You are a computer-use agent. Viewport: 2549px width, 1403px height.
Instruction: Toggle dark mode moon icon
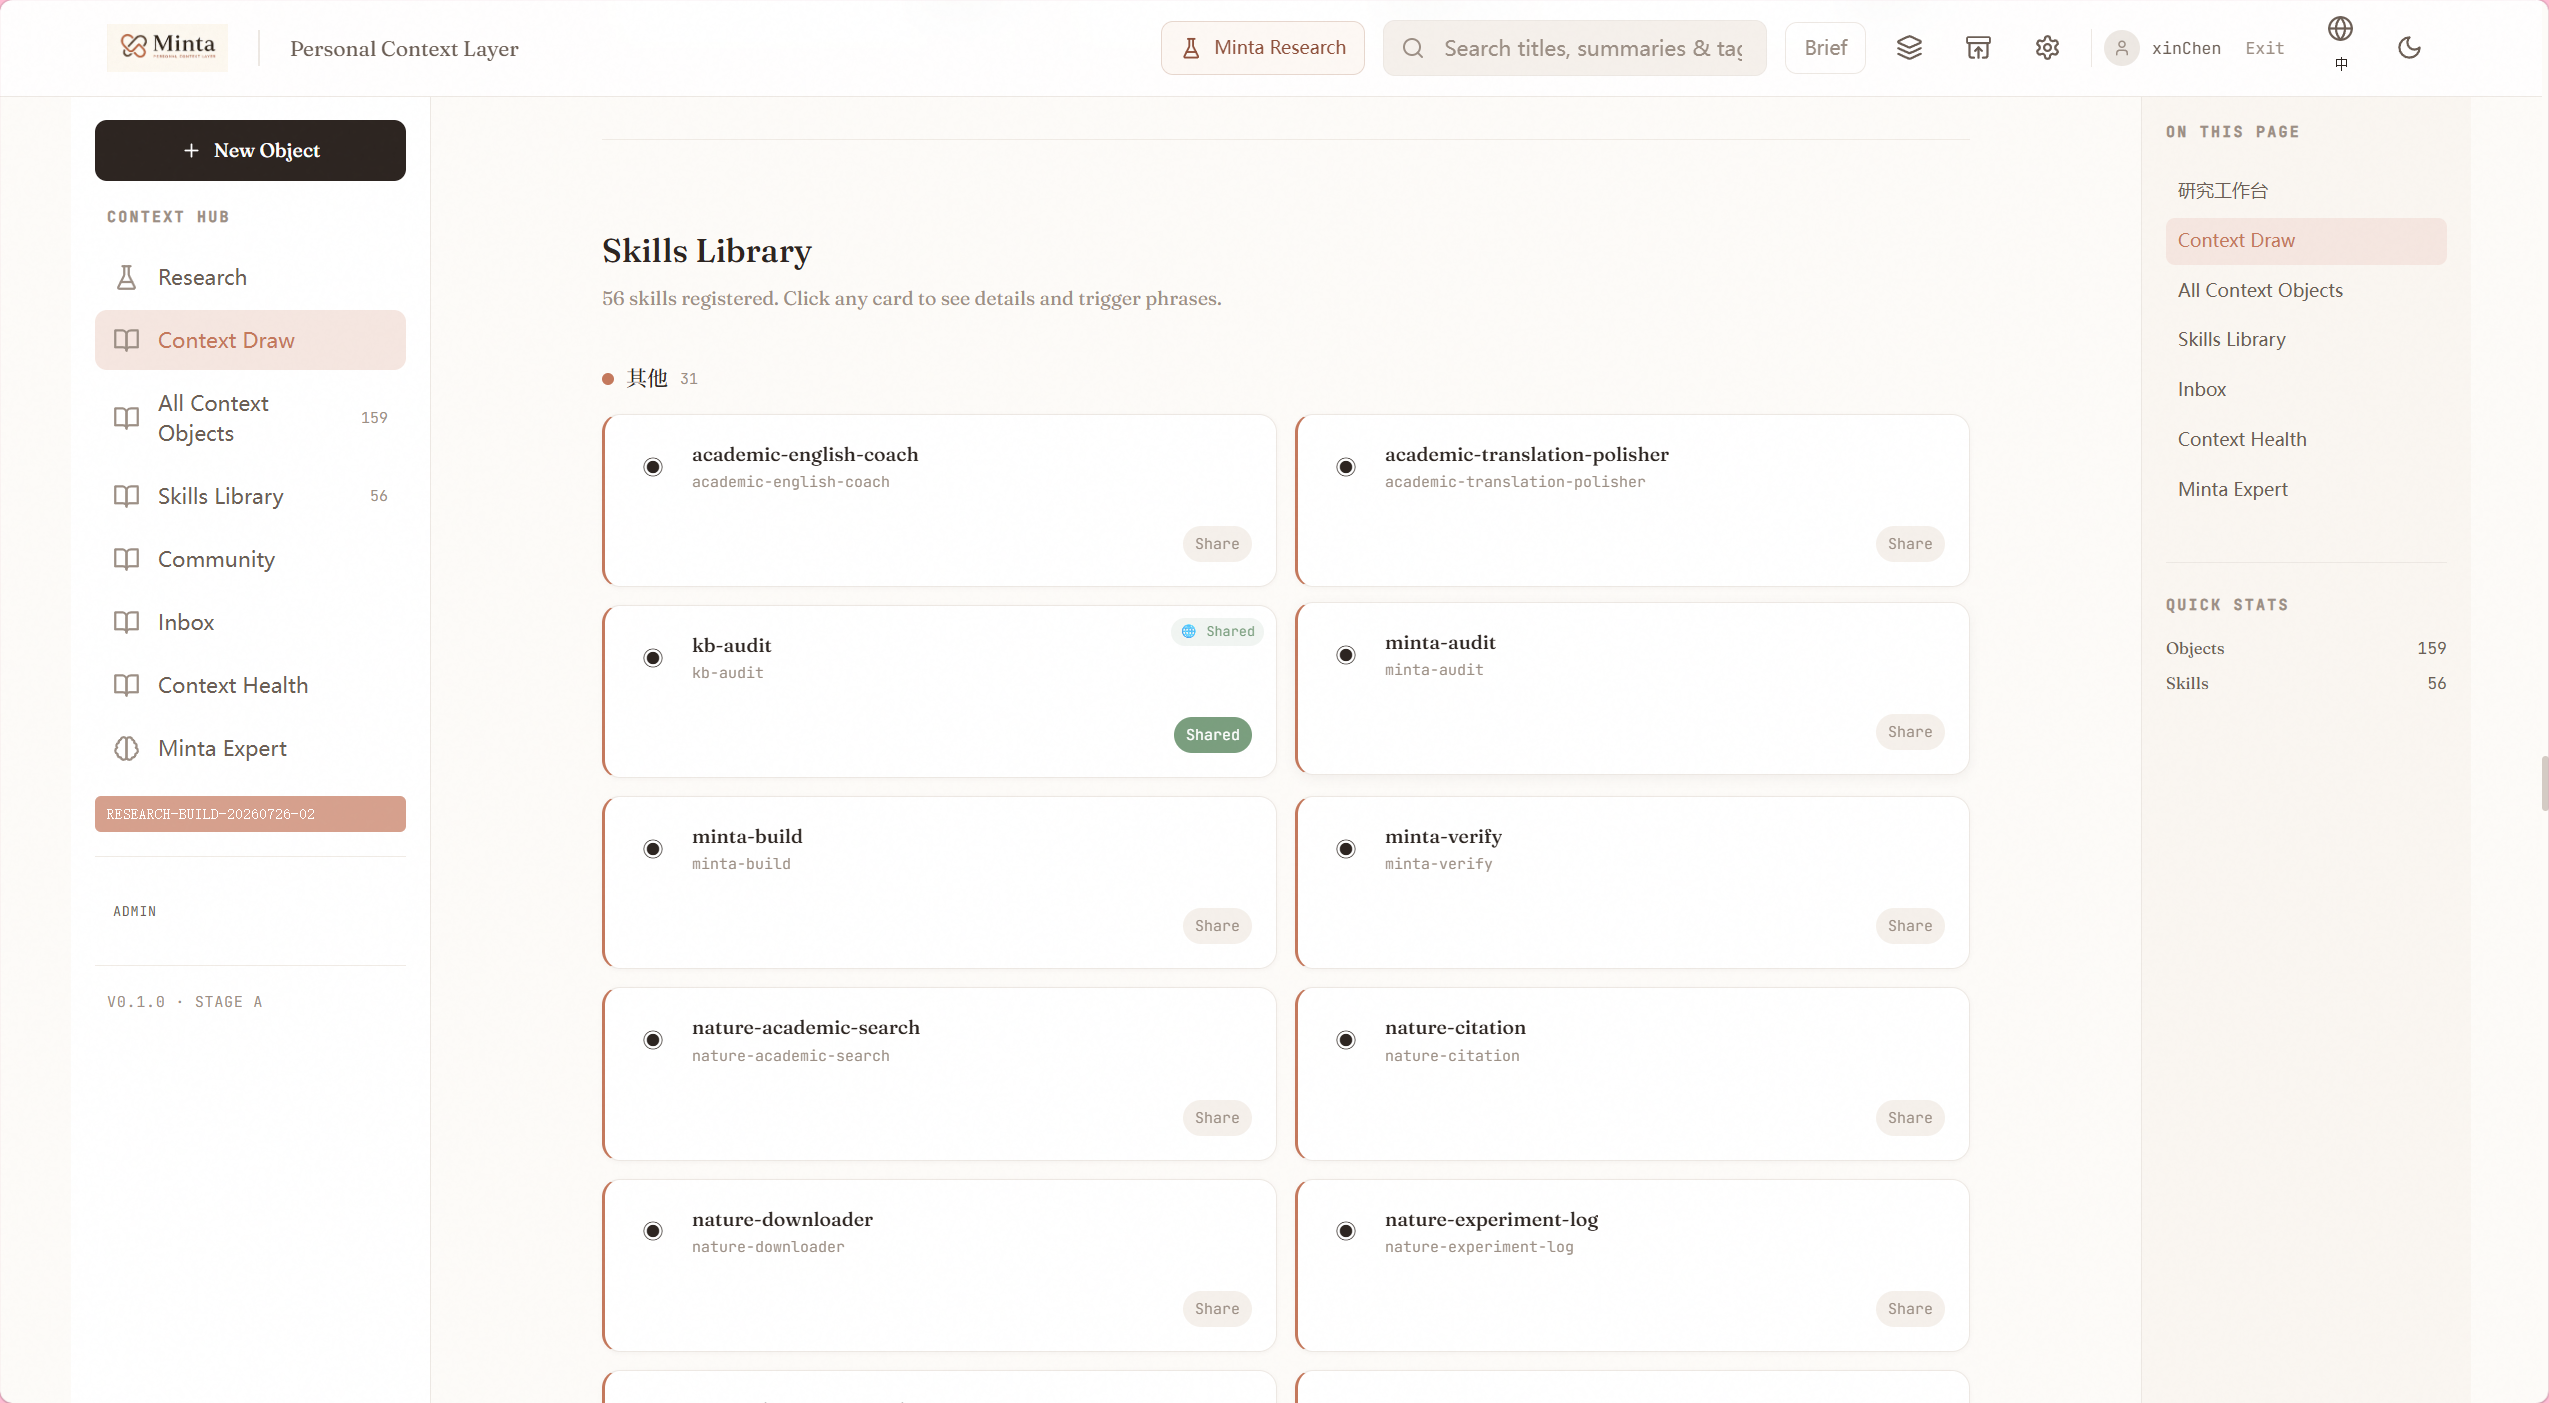tap(2409, 48)
